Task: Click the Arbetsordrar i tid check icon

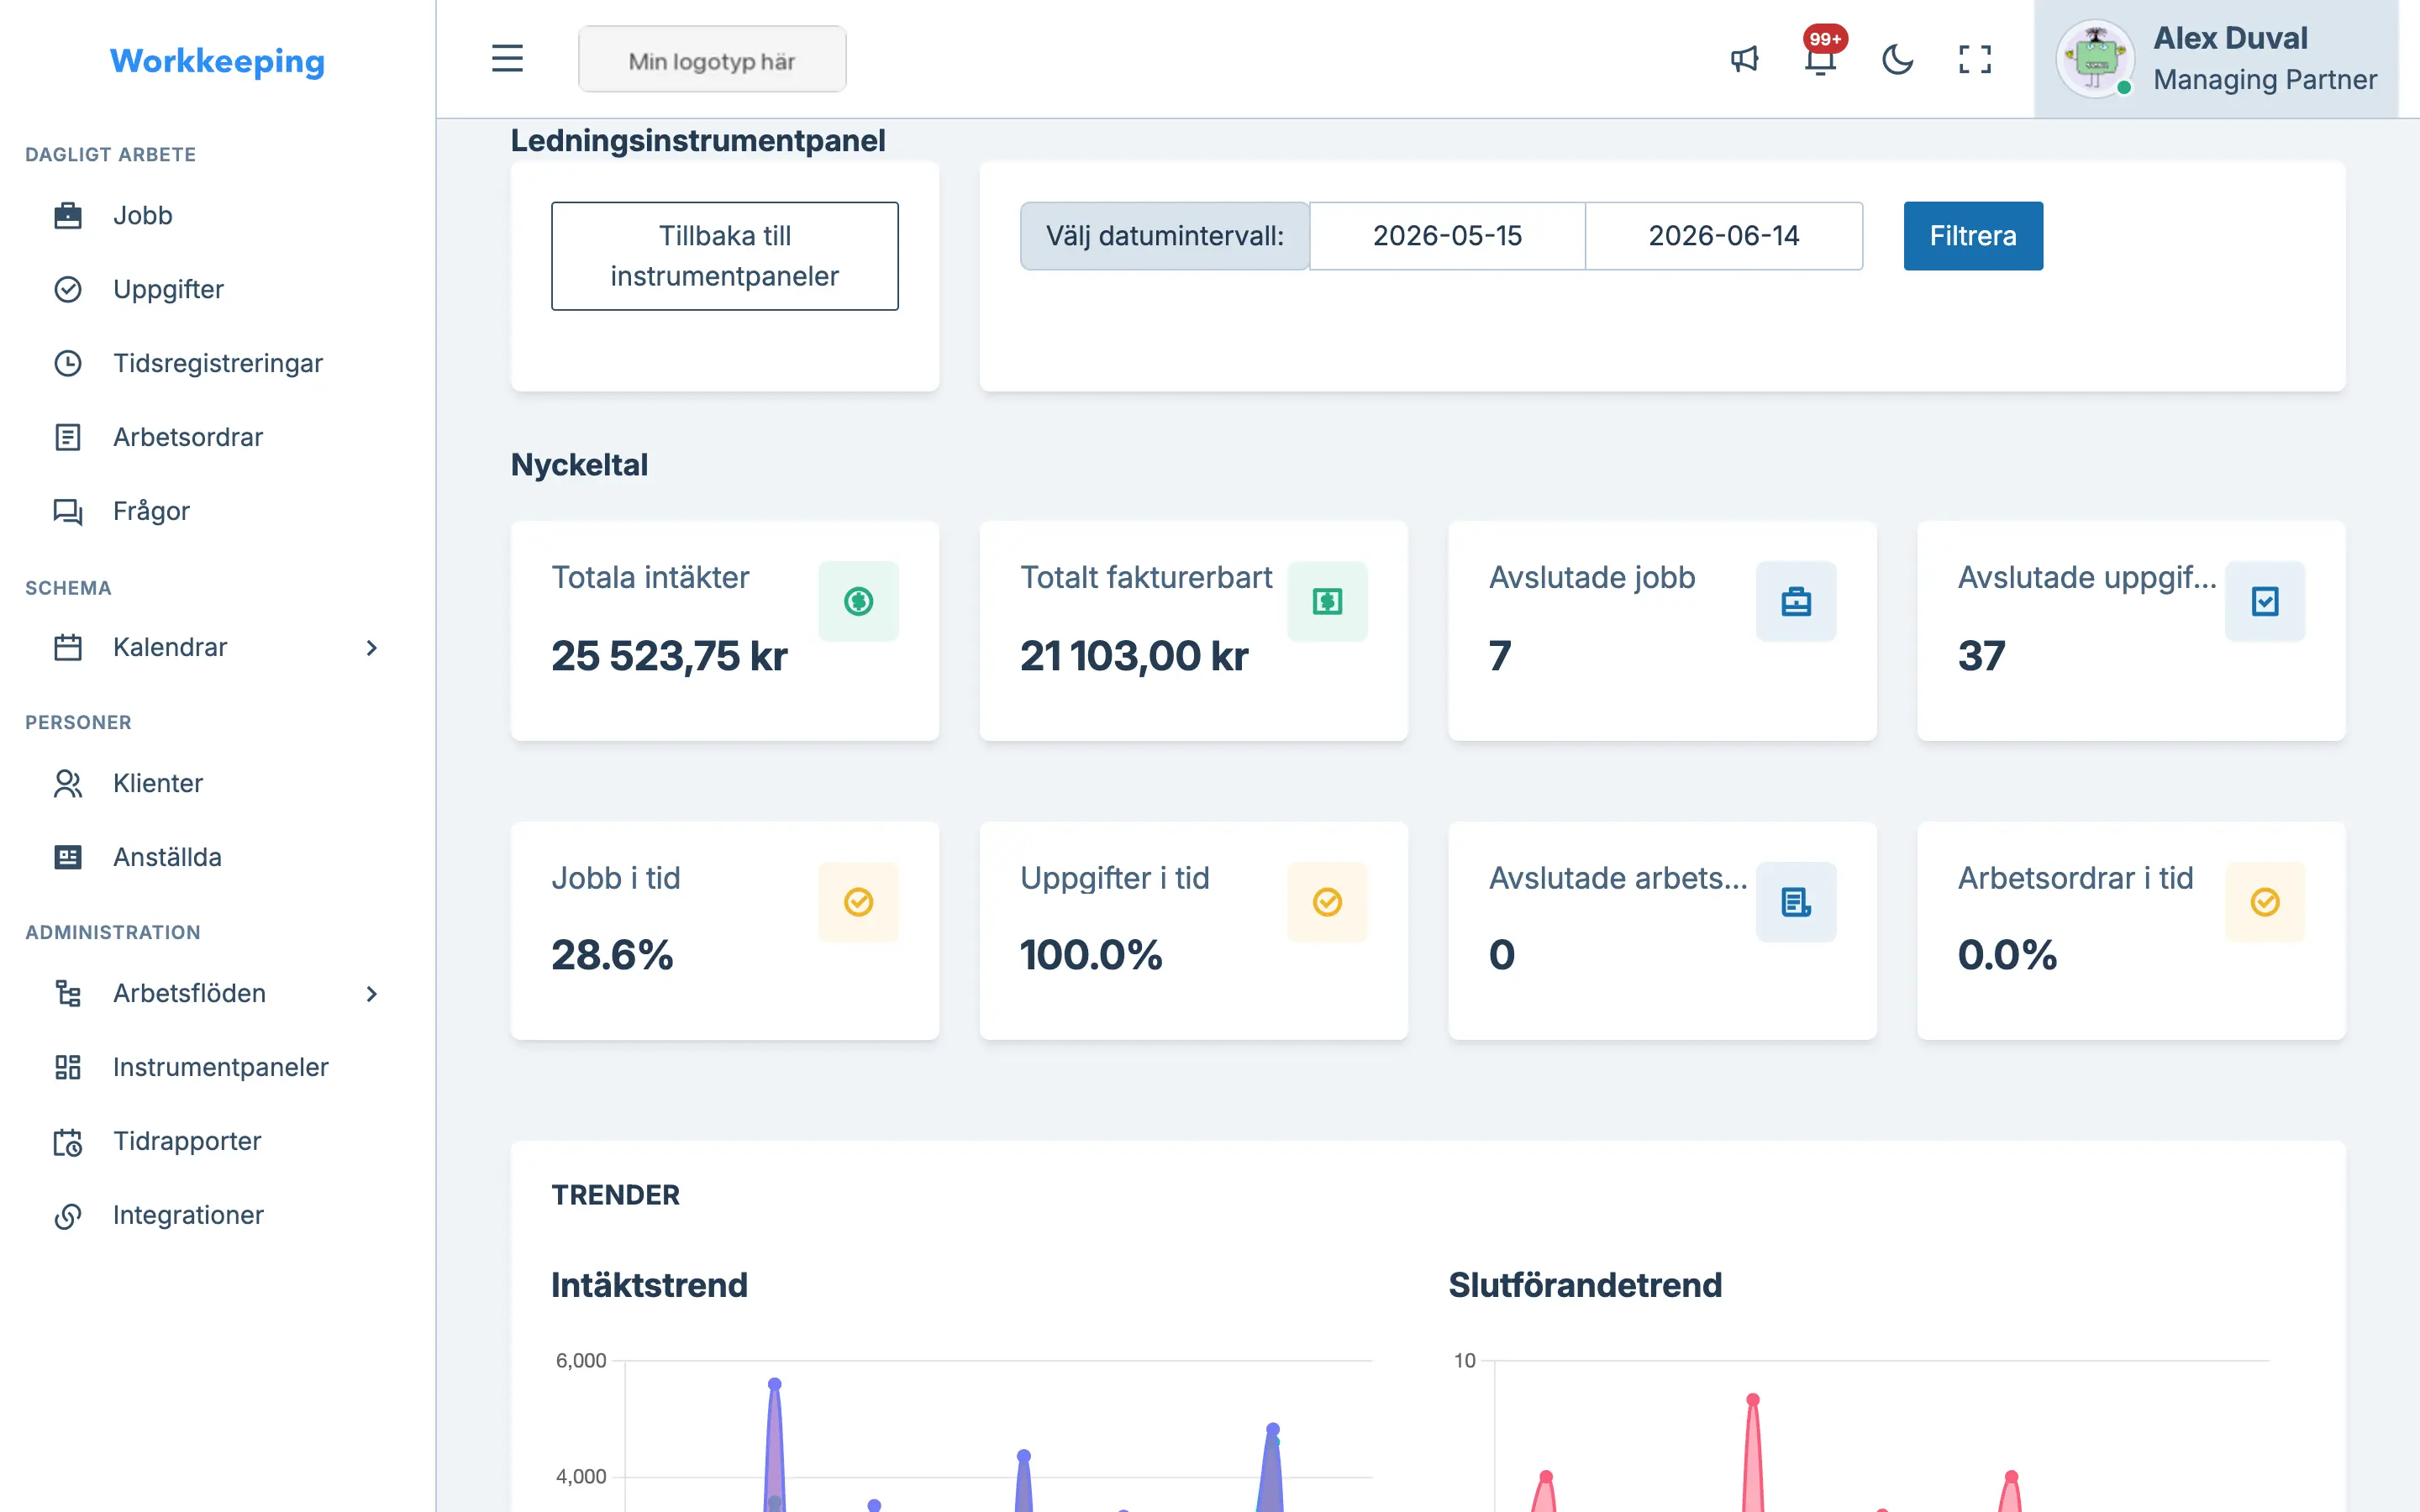Action: click(x=2265, y=902)
